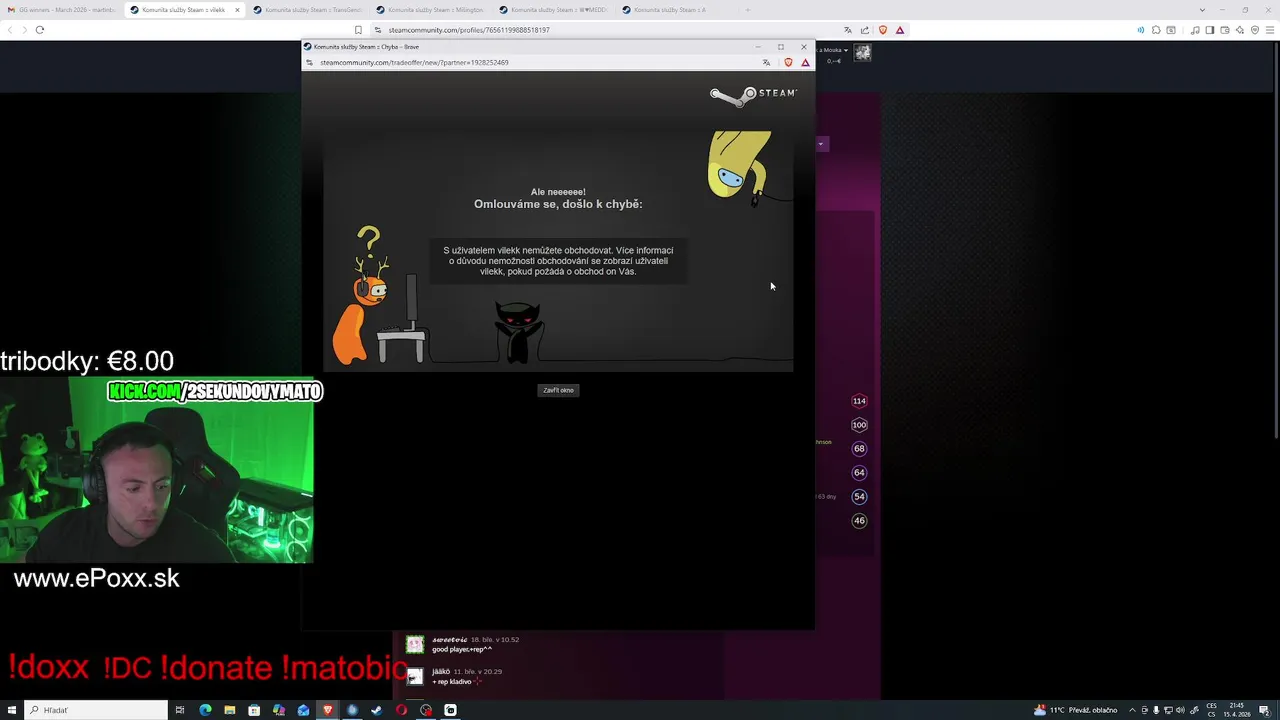1280x720 pixels.
Task: Click the Zavřít okno button in popup
Action: pyautogui.click(x=558, y=390)
